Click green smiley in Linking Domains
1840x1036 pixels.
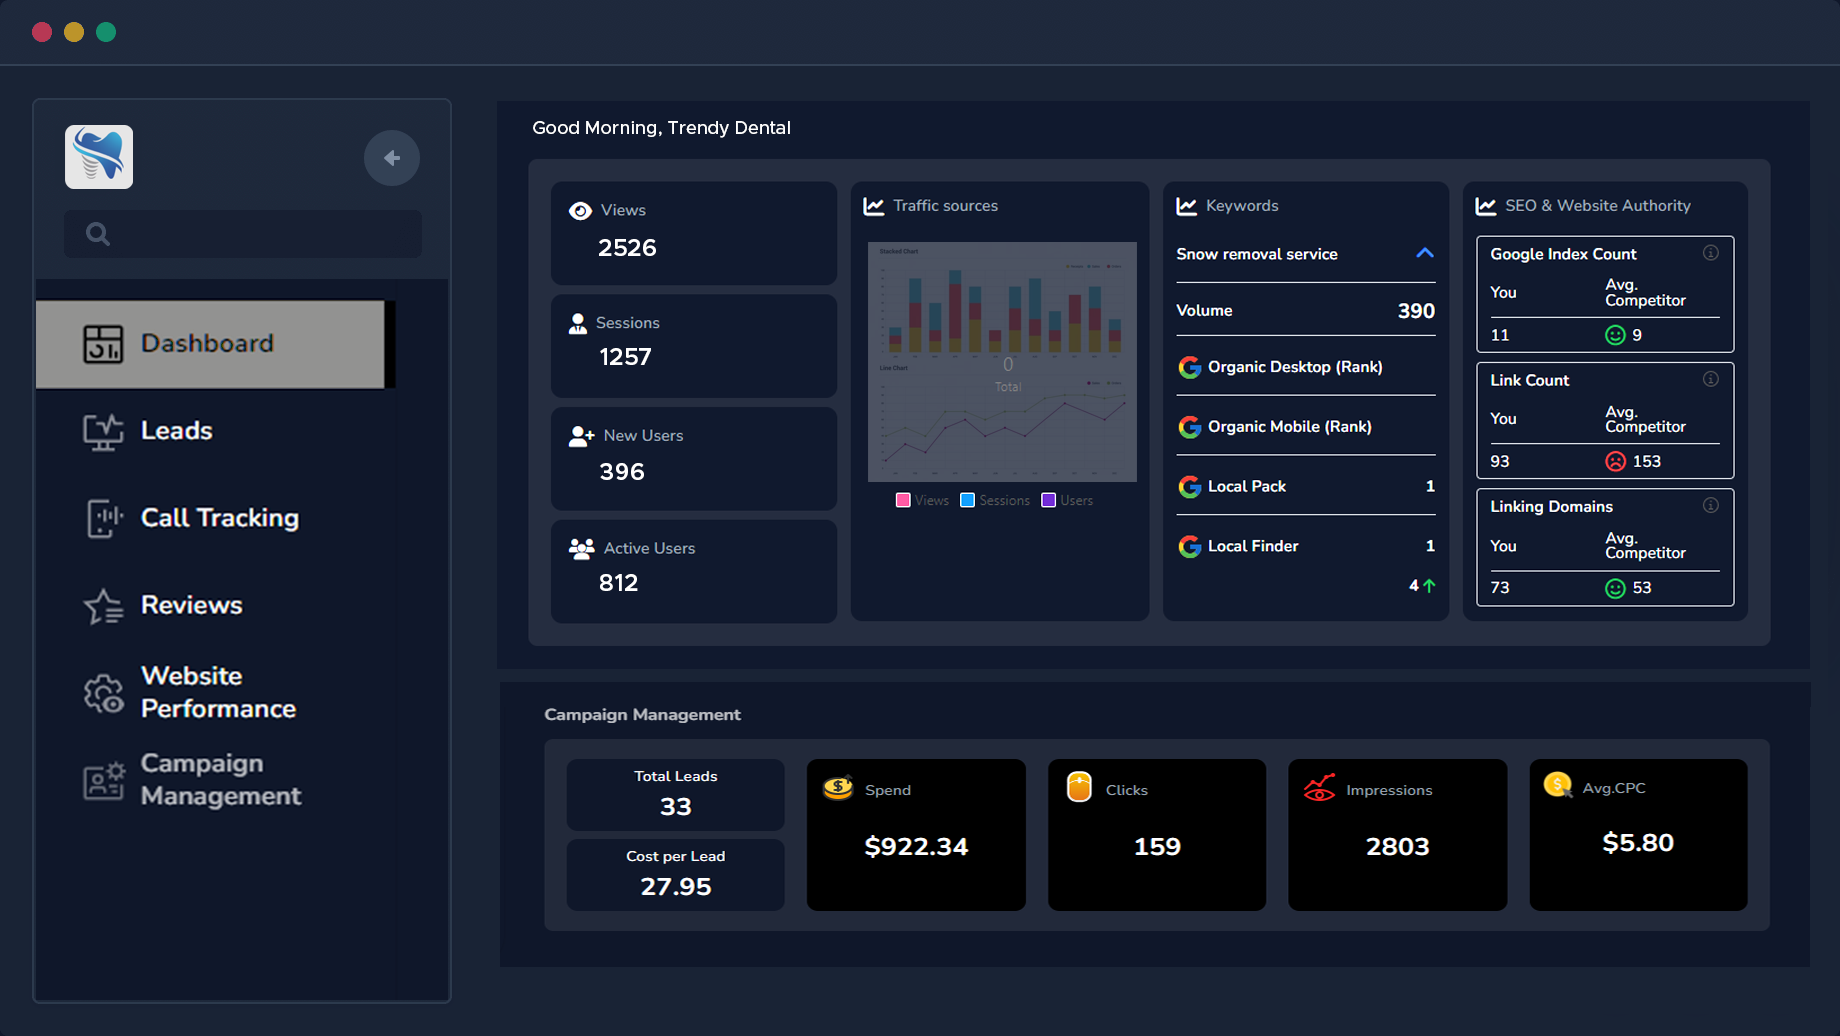1615,588
